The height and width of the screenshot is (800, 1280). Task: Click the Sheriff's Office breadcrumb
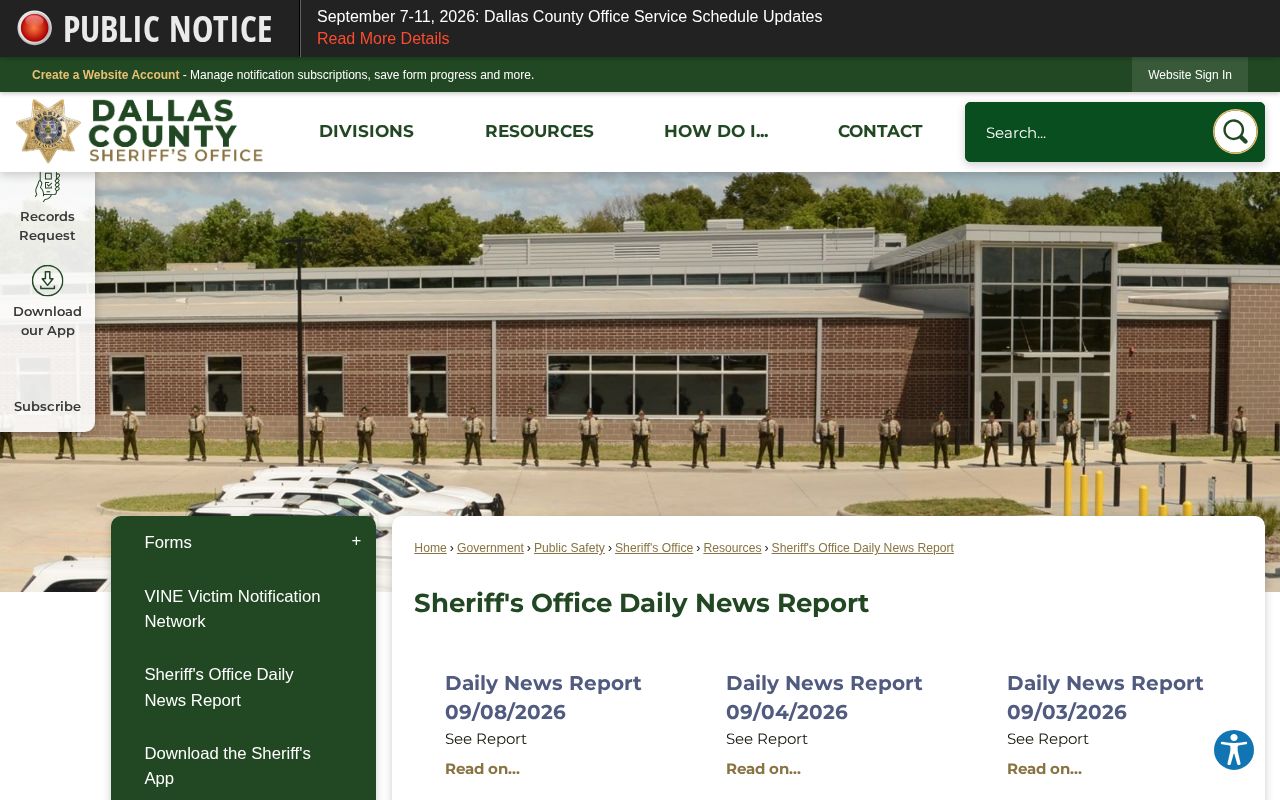(654, 548)
